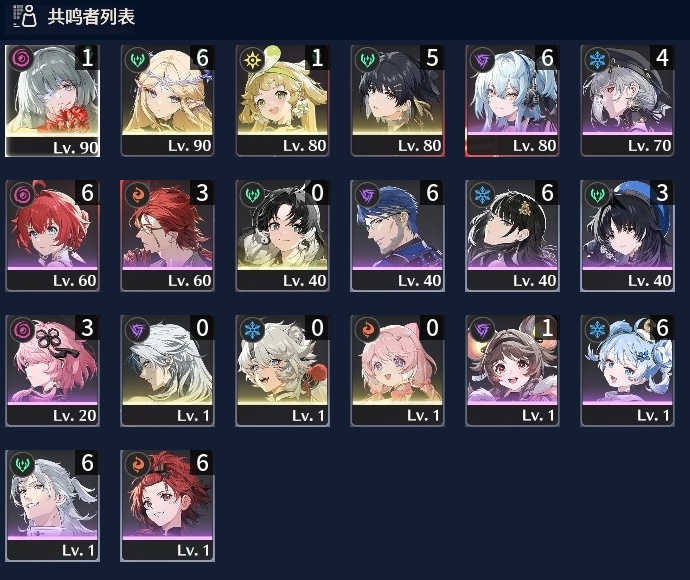This screenshot has width=690, height=580.
Task: Select the red ponytail Lv. 1 resonator
Action: (x=168, y=506)
